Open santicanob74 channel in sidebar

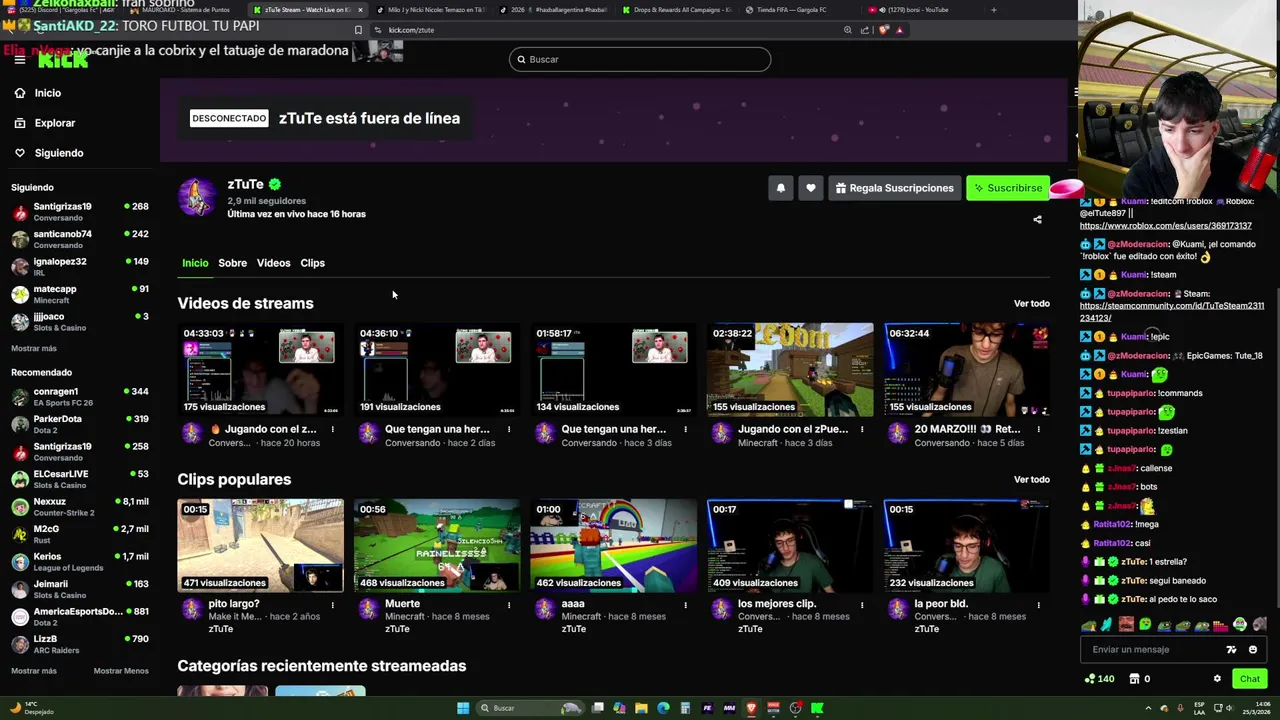coord(80,239)
